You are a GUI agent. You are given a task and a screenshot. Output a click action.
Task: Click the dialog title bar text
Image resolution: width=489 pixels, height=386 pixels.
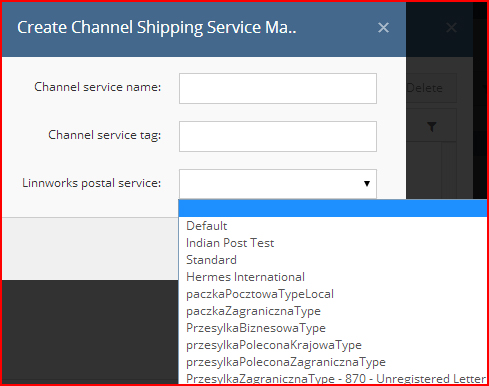[x=157, y=27]
